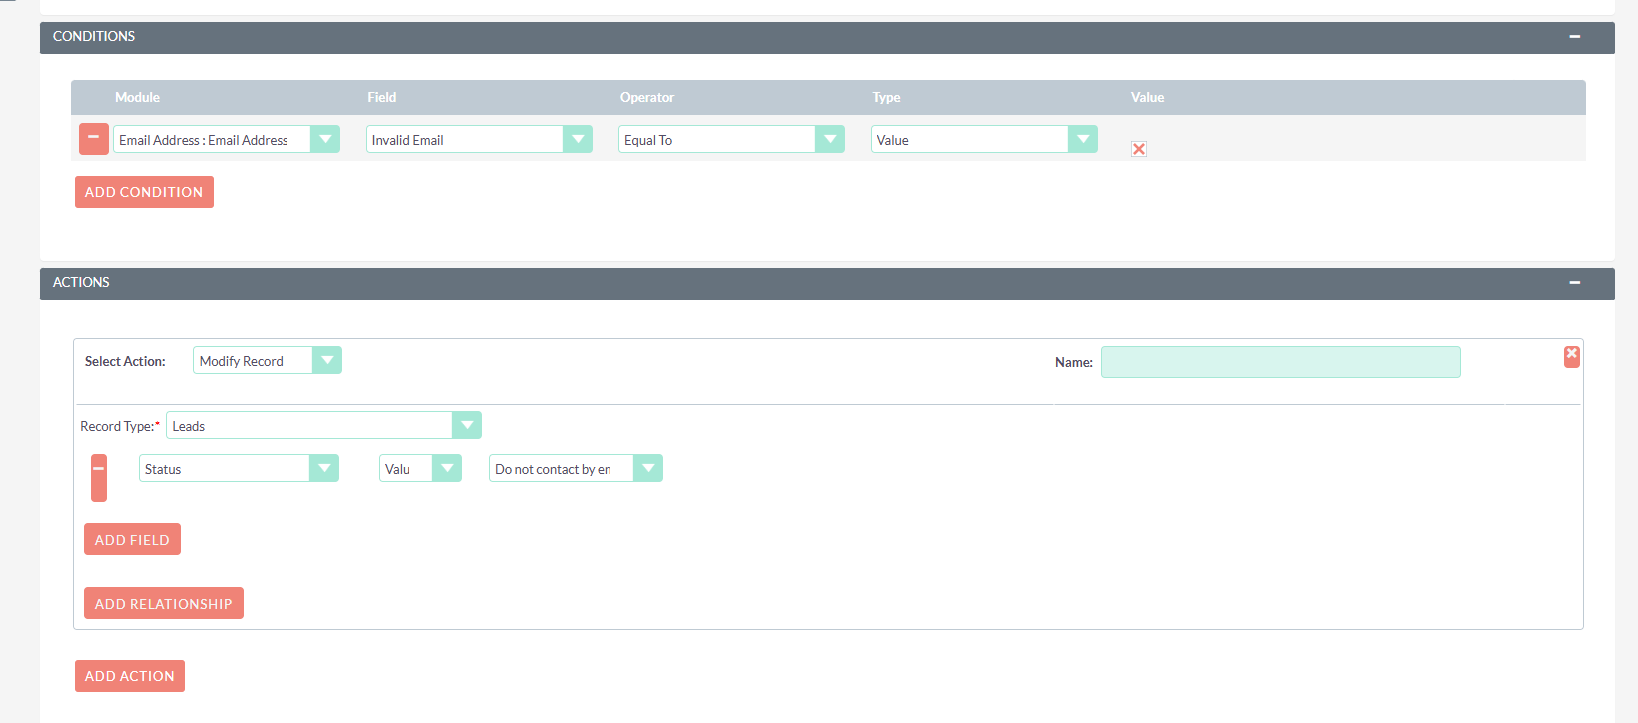
Task: Focus the action Name input field
Action: pos(1279,362)
